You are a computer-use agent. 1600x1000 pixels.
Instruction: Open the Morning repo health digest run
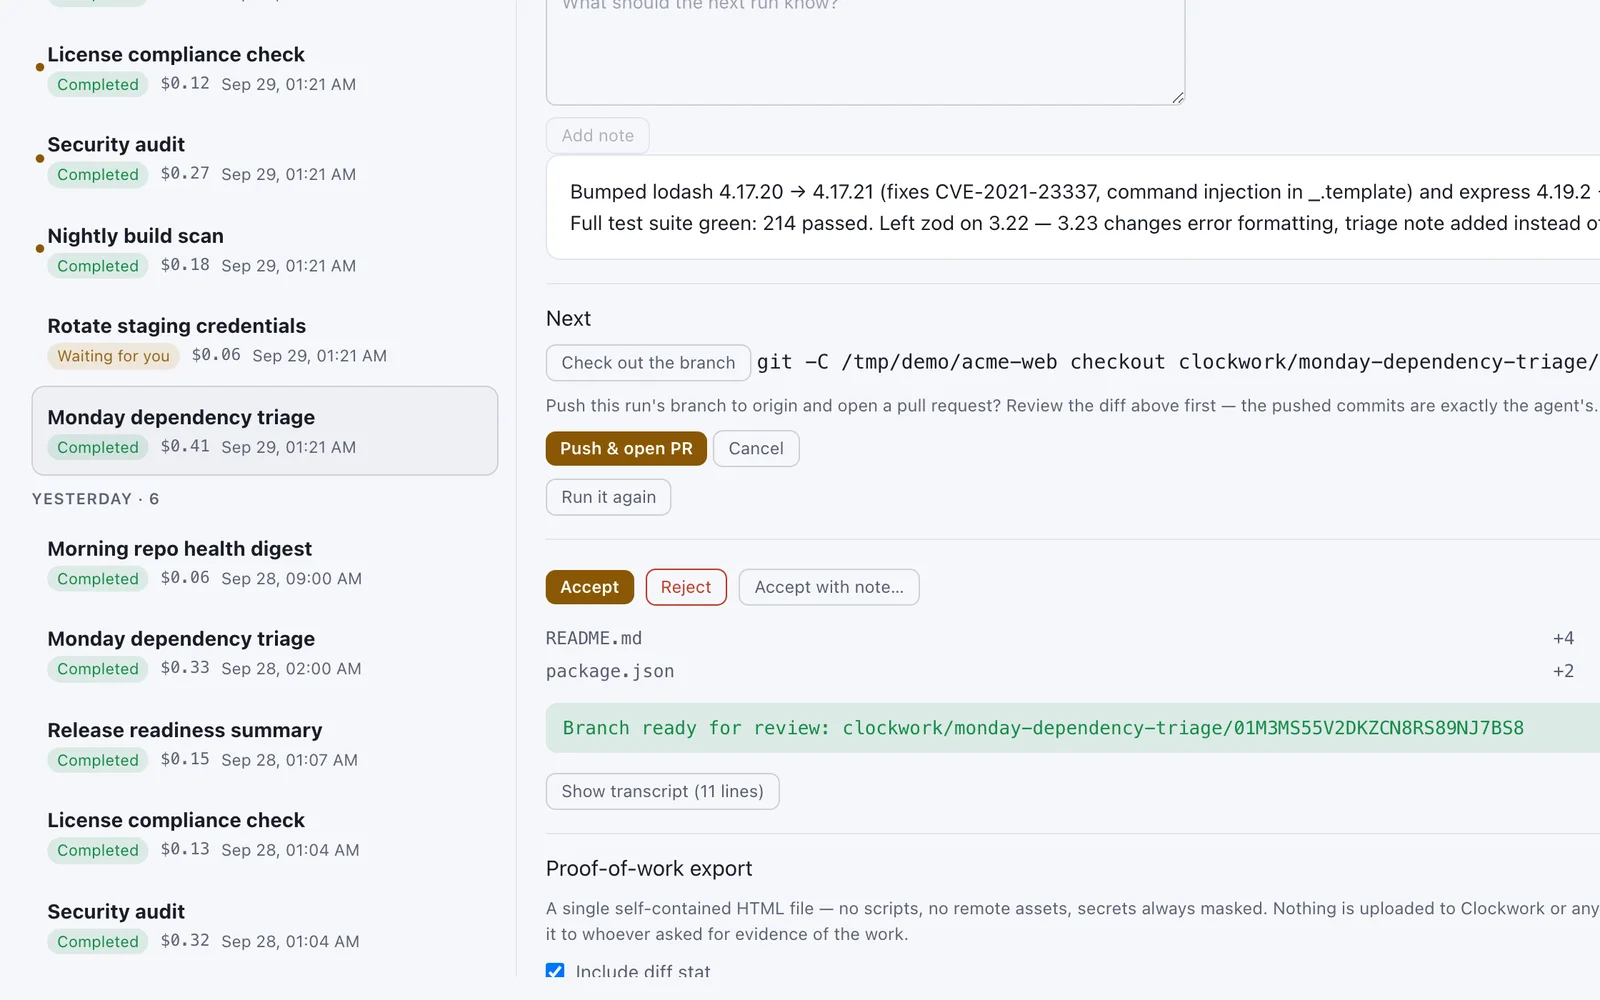click(265, 563)
